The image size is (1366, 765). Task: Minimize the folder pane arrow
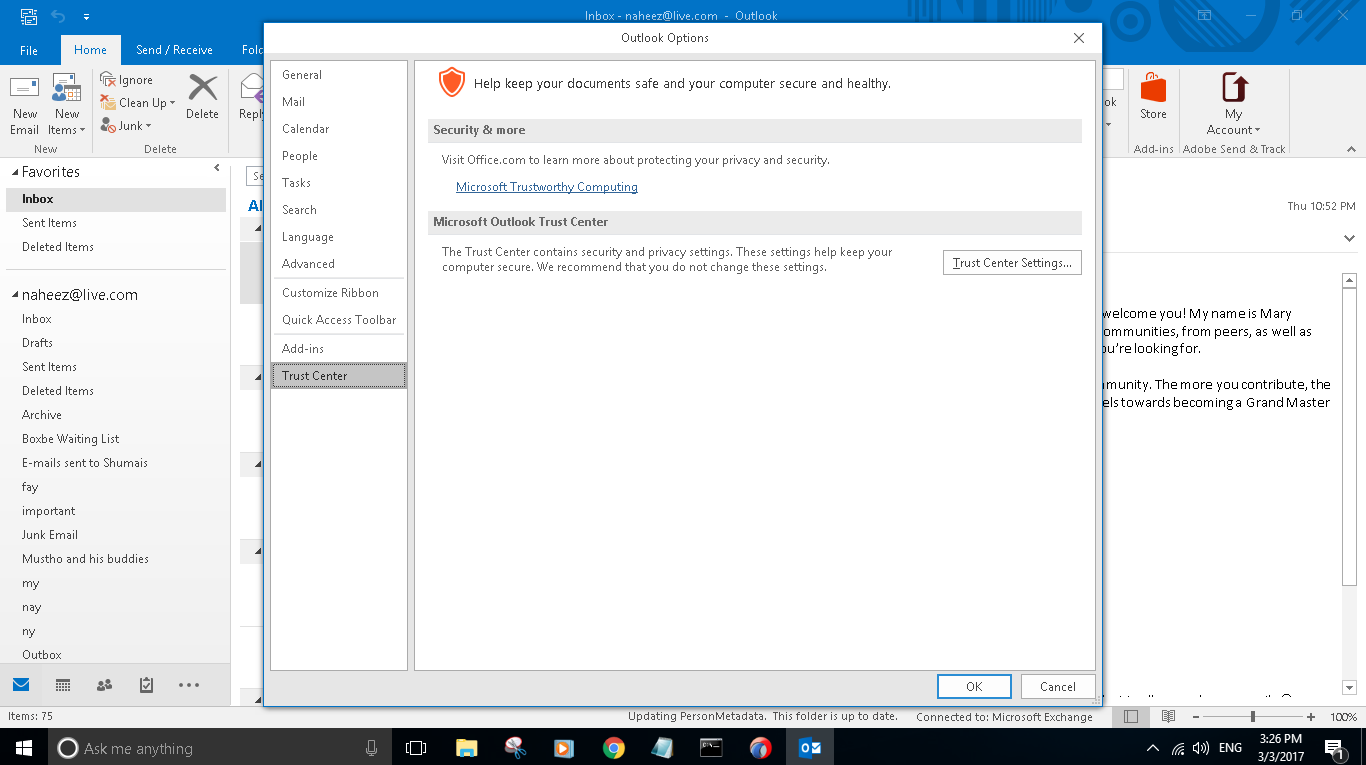tap(217, 169)
